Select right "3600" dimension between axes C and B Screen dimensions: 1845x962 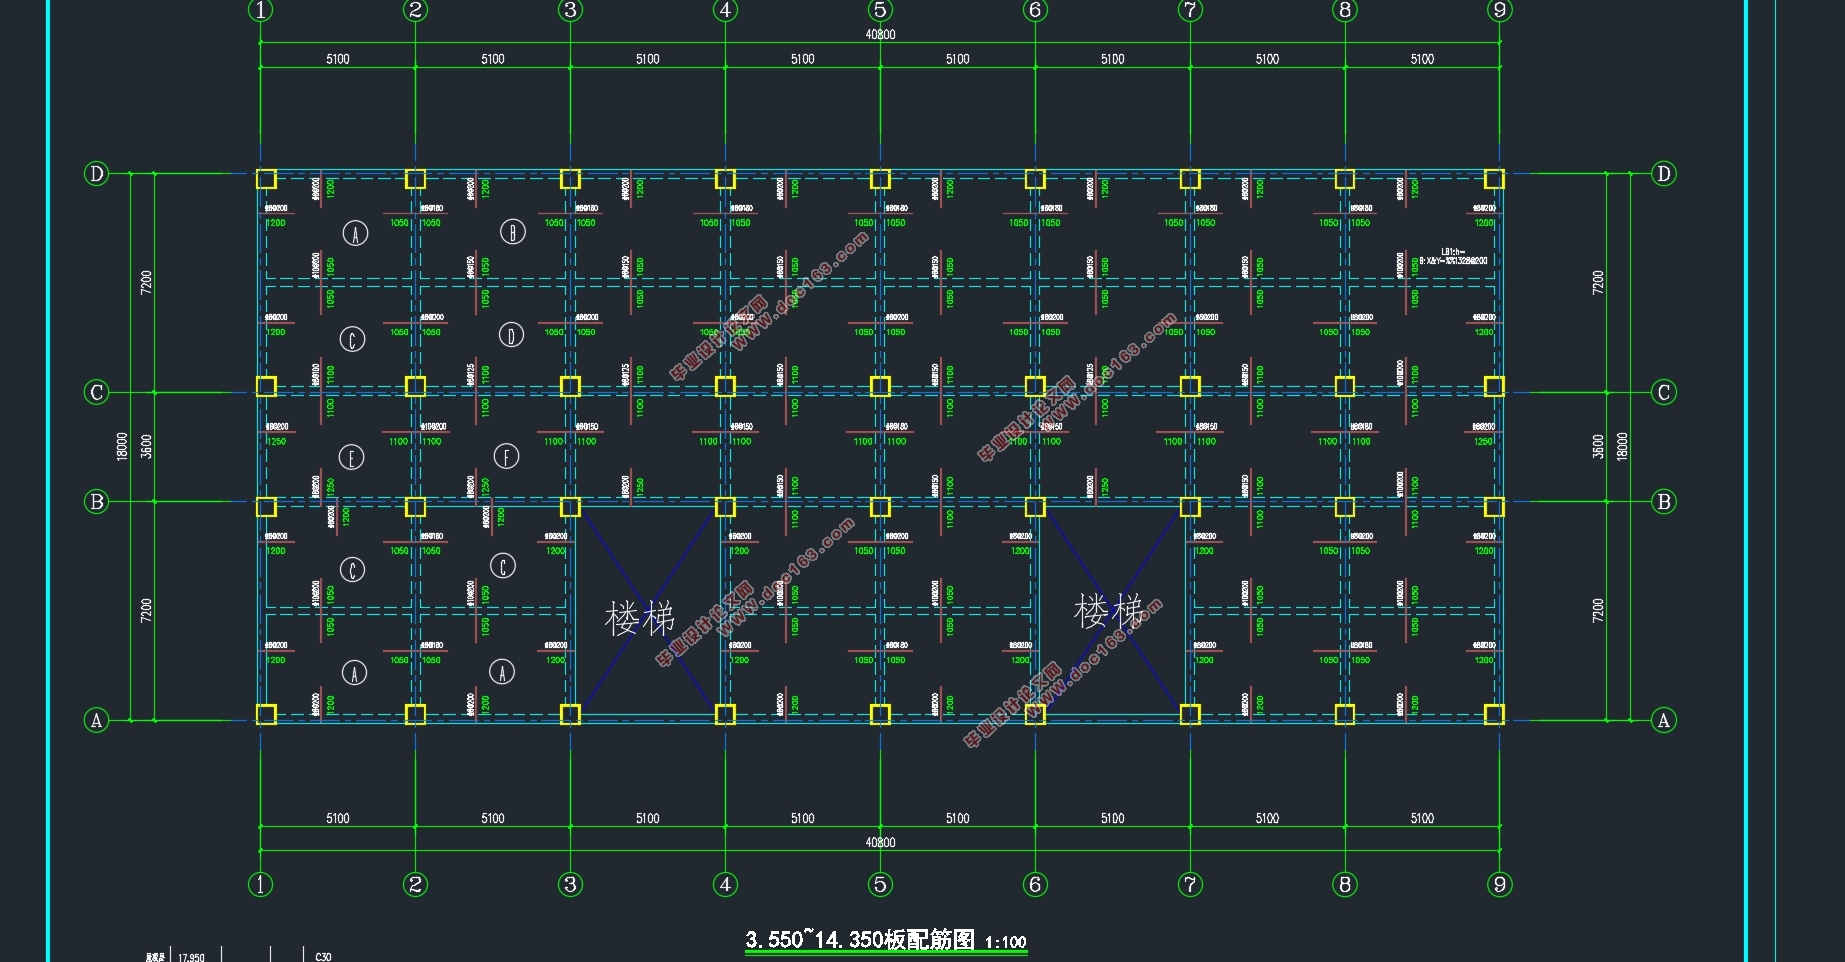pos(1598,446)
